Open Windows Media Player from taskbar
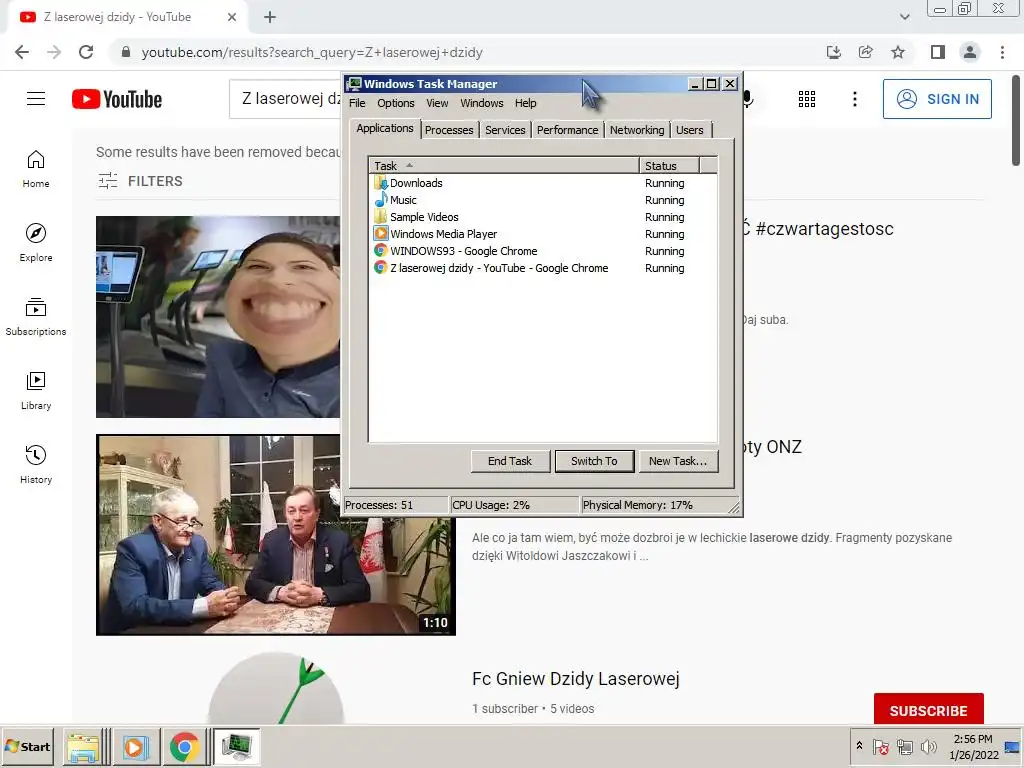 click(x=135, y=746)
